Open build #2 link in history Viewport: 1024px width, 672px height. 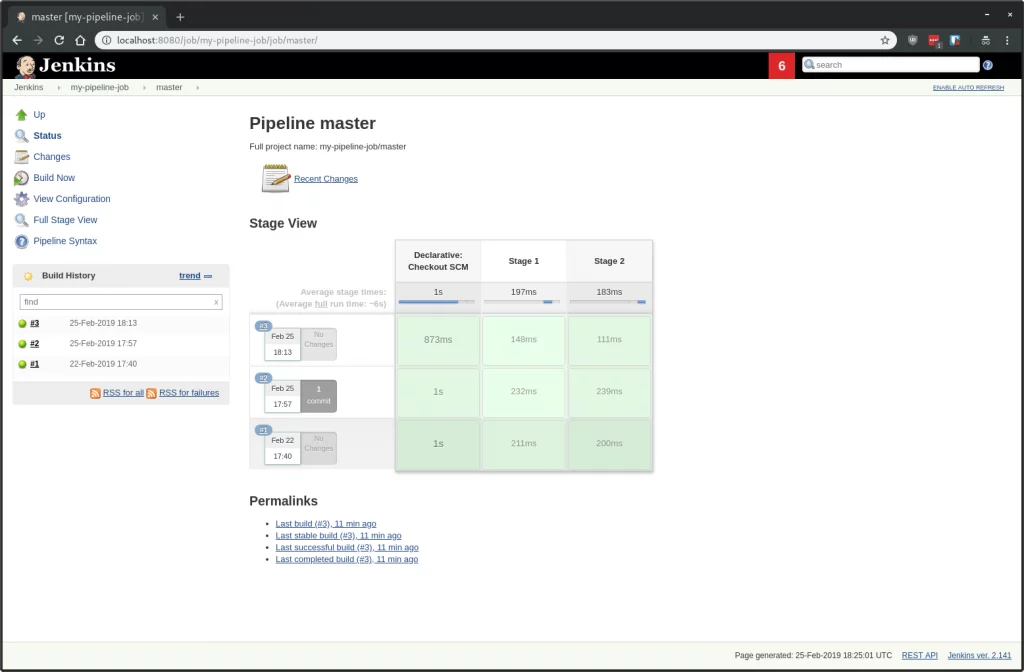point(35,344)
